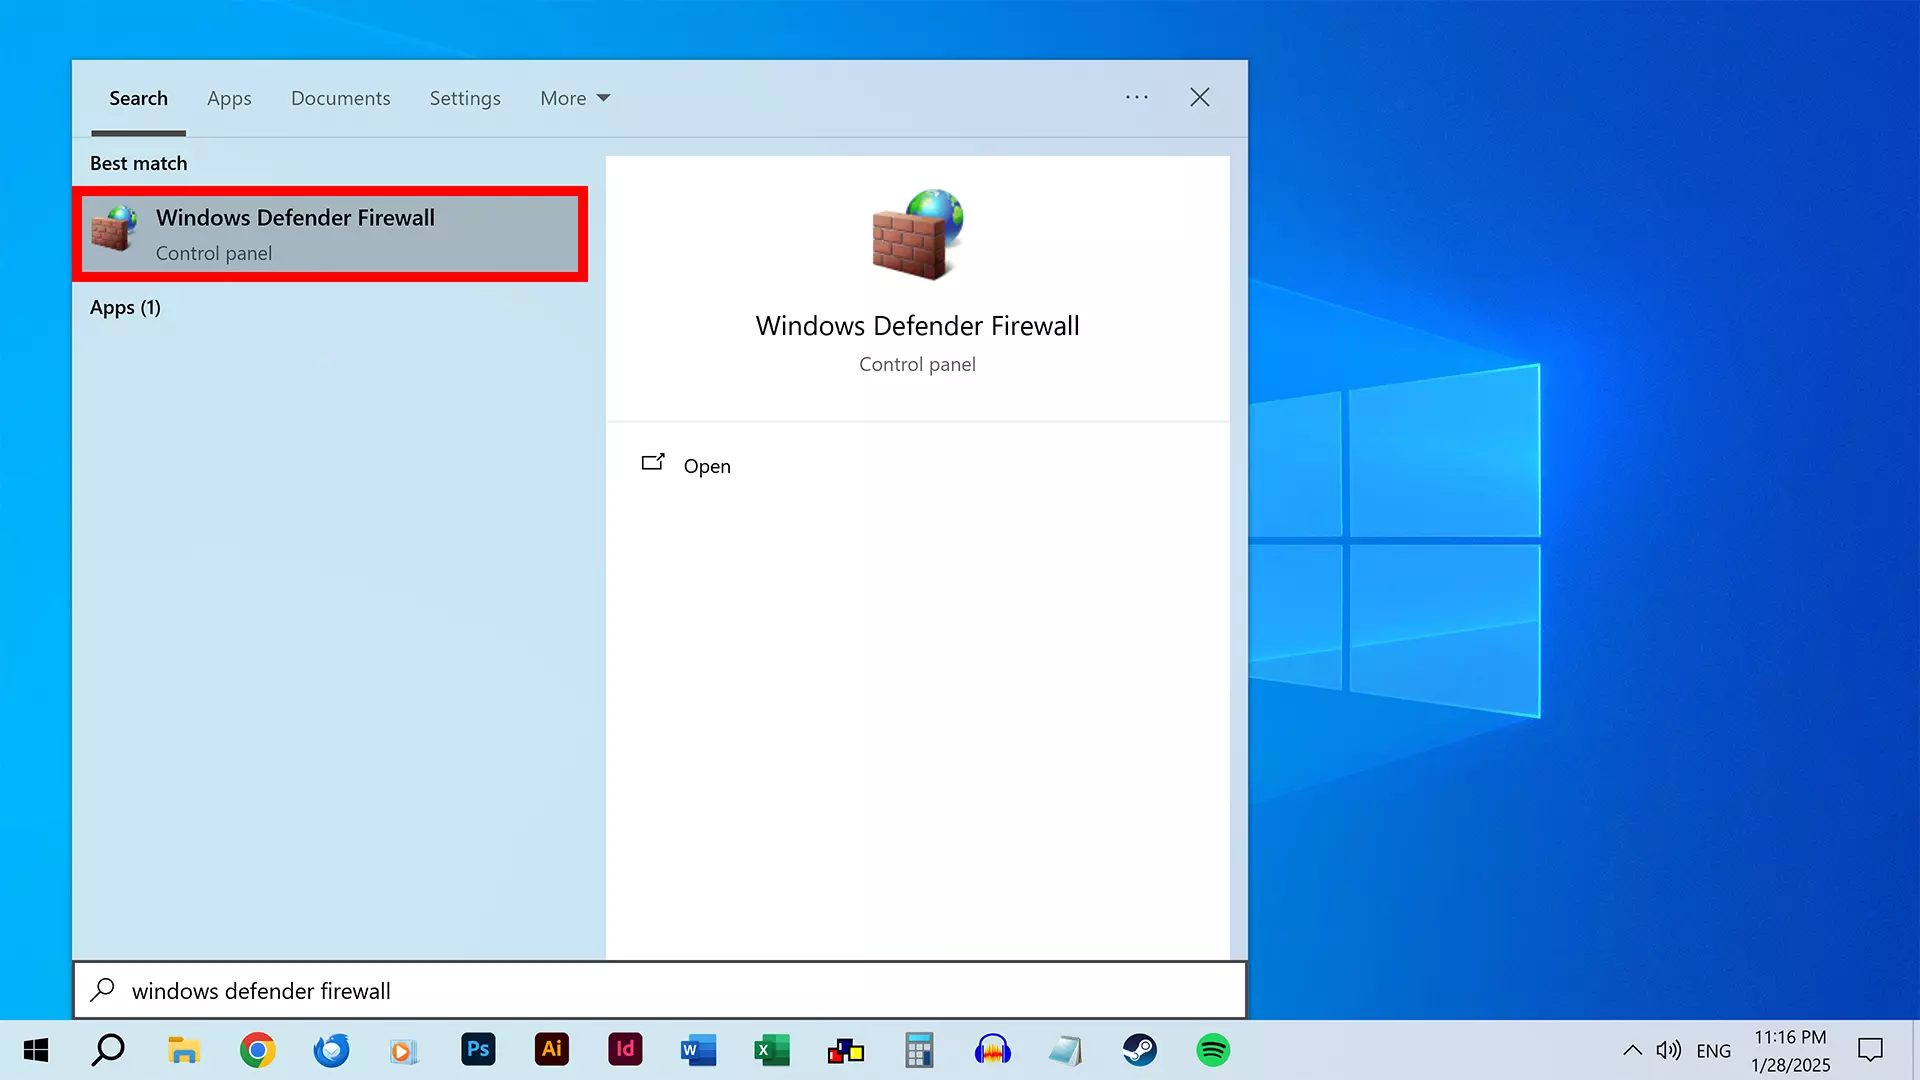Launch Photoshop from the taskbar
1920x1080 pixels.
478,1050
